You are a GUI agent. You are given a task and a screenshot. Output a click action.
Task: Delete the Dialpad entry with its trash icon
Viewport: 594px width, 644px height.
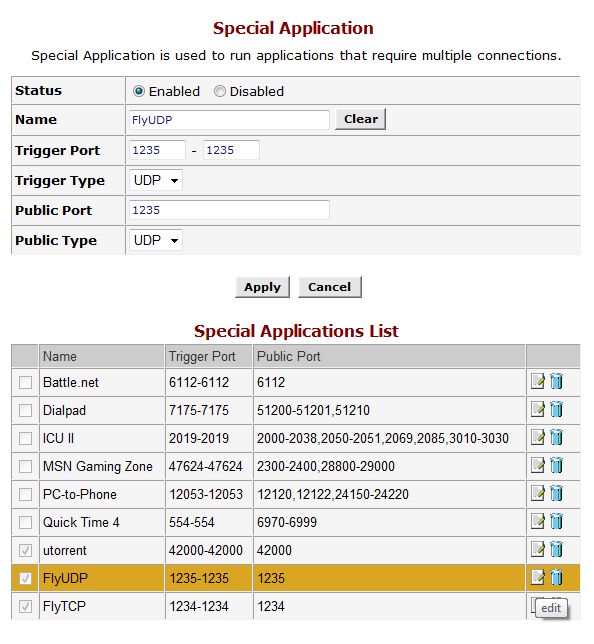click(x=556, y=409)
